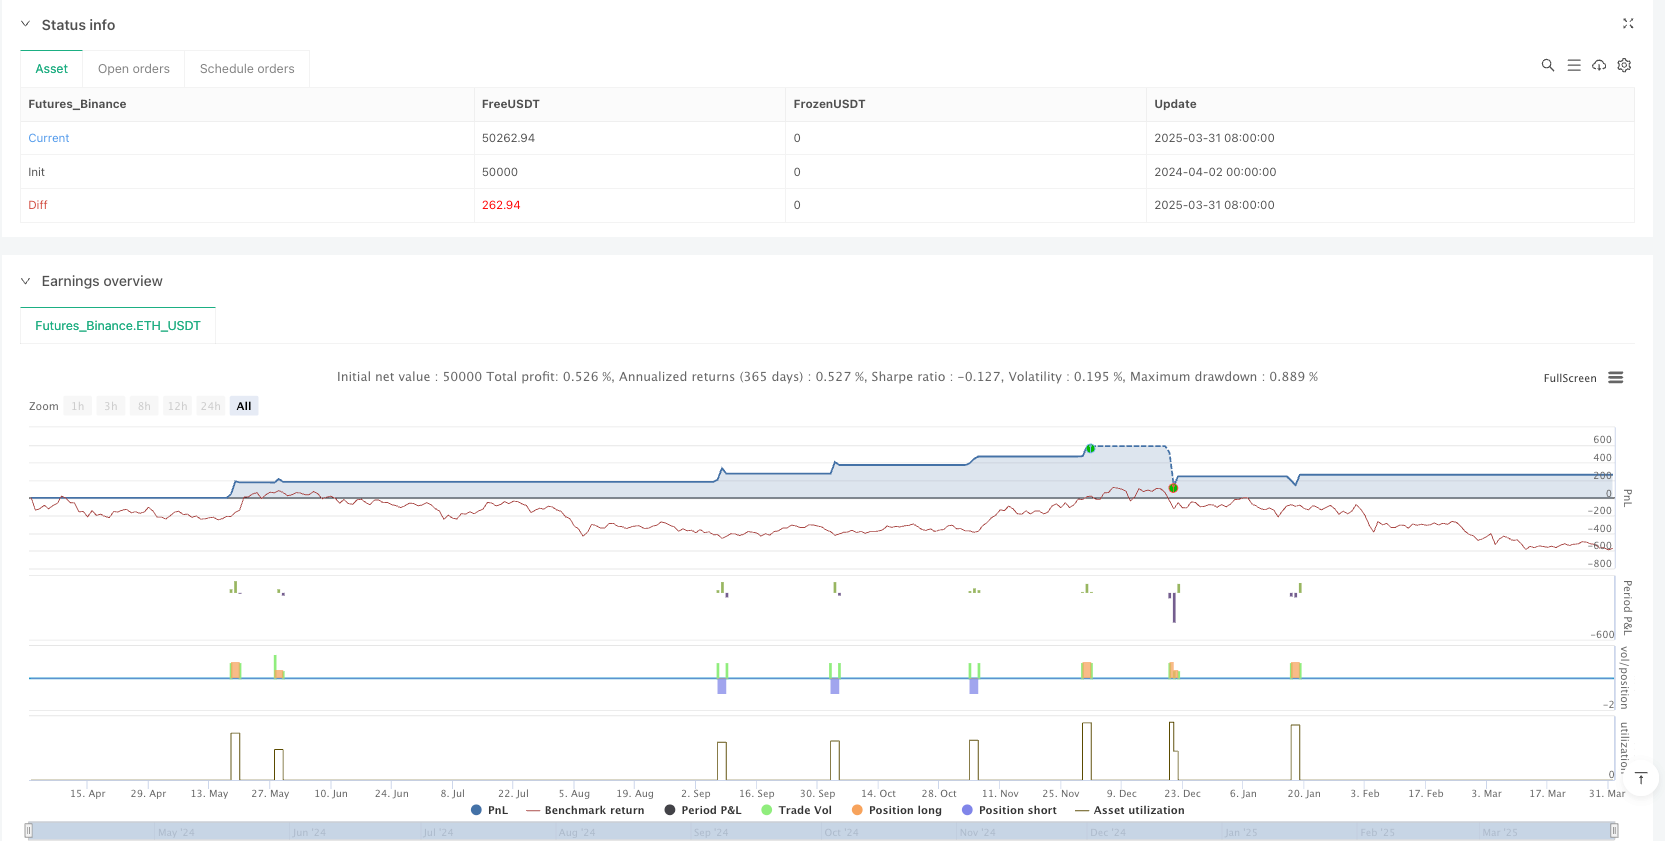Open the settings gear icon
This screenshot has width=1665, height=841.
click(1624, 65)
